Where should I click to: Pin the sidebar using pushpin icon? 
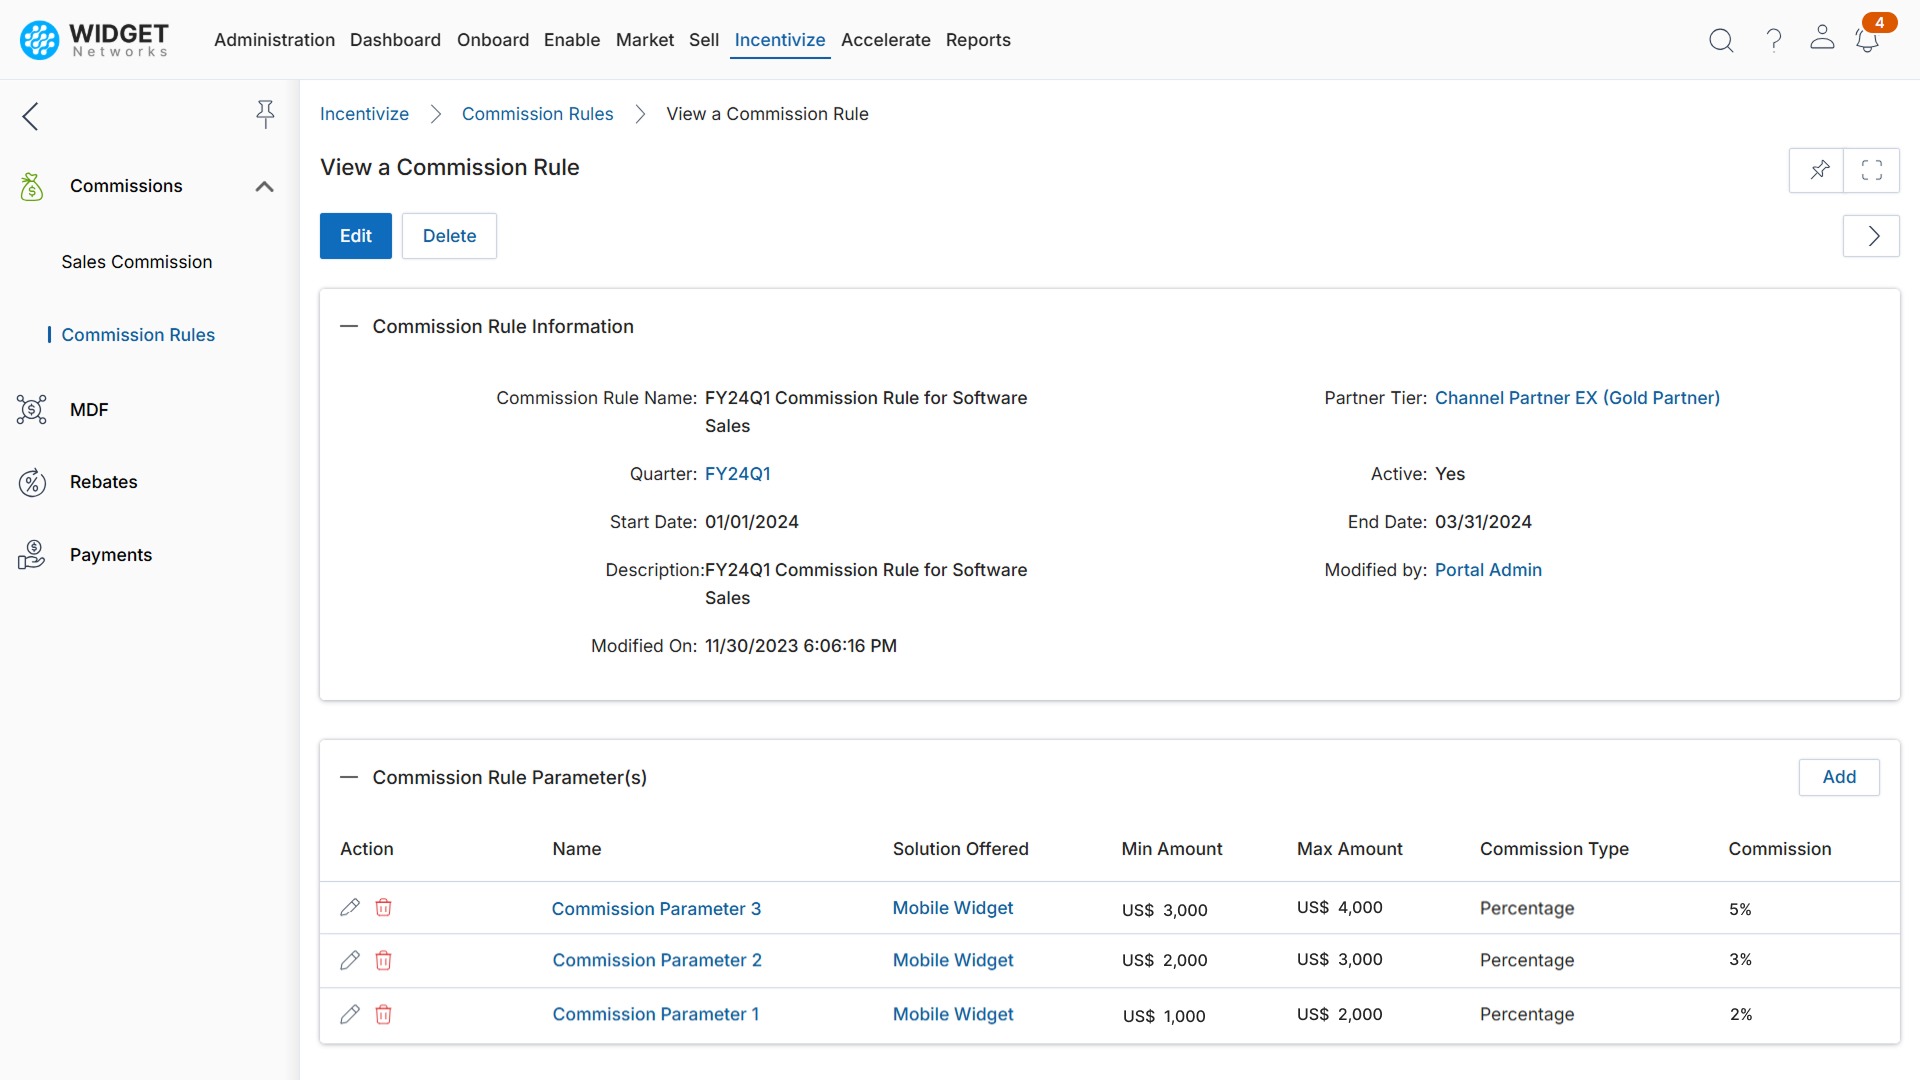(x=265, y=114)
